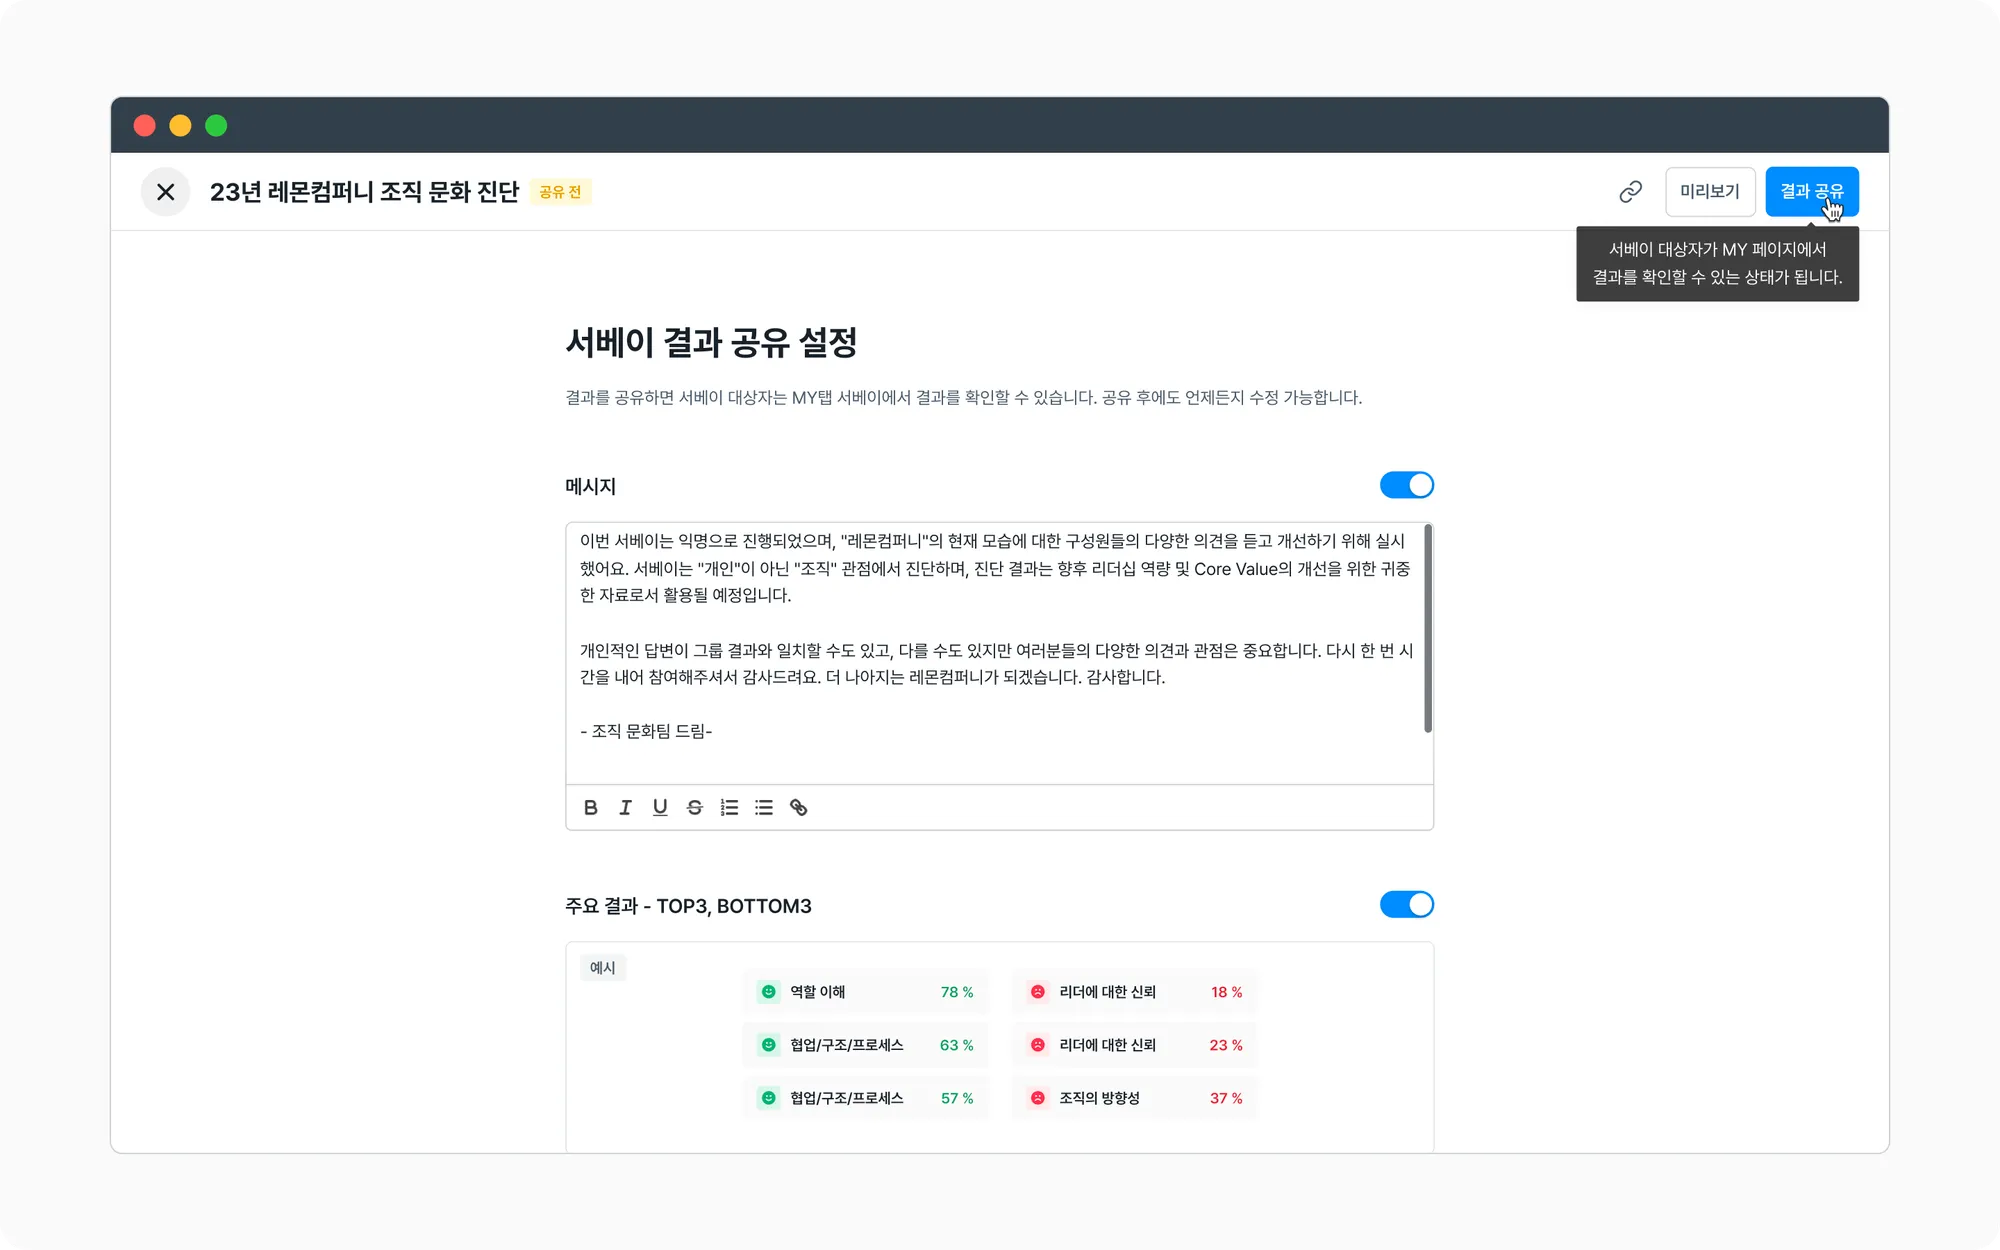
Task: Apply strikethrough formatting
Action: pos(695,808)
